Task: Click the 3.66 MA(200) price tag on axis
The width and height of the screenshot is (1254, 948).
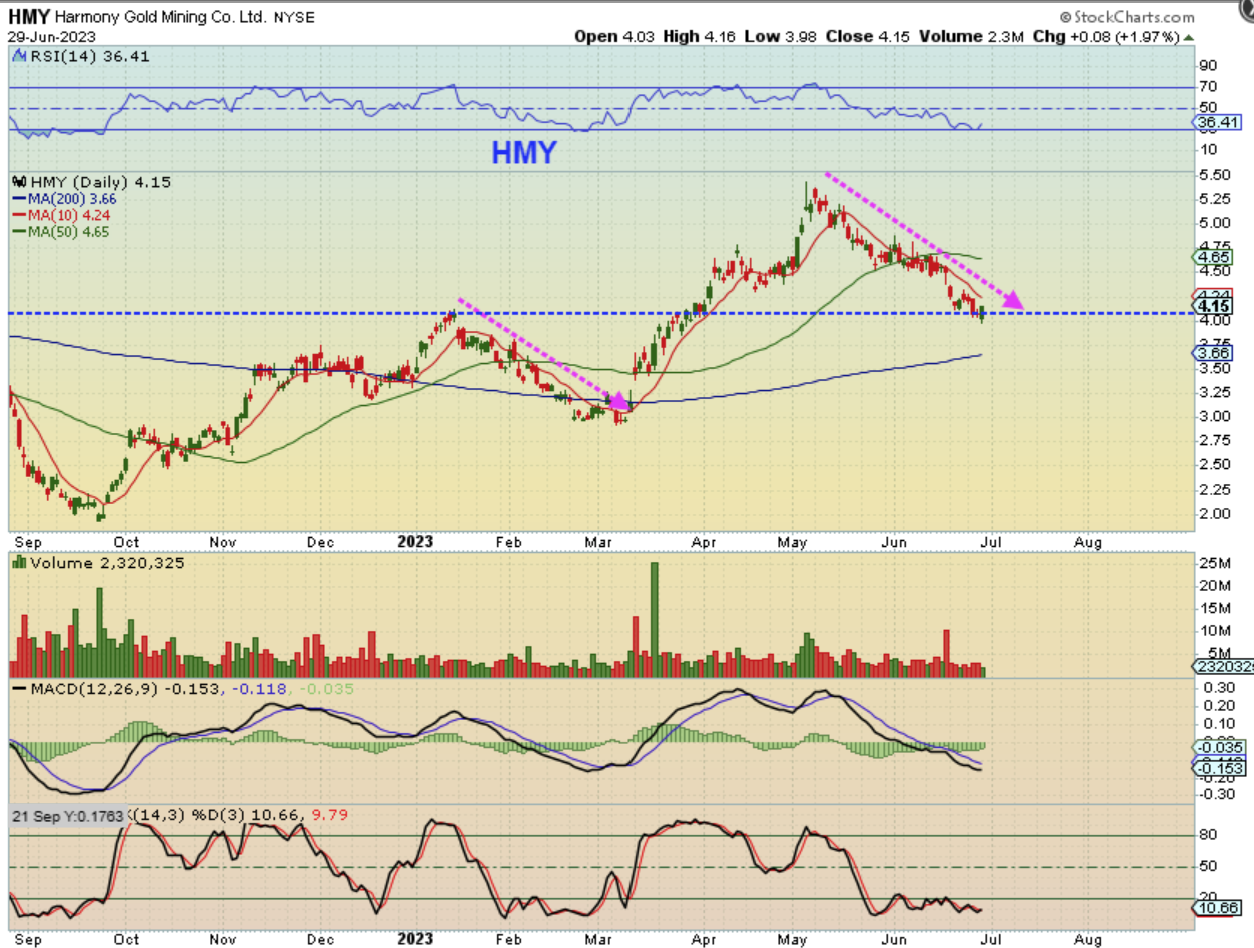Action: pyautogui.click(x=1214, y=352)
